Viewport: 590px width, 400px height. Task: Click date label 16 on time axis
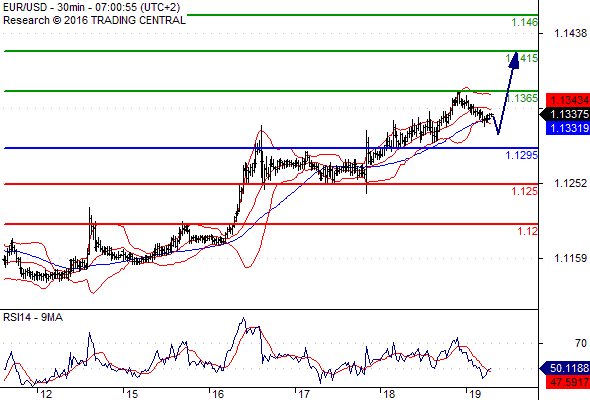(x=218, y=394)
